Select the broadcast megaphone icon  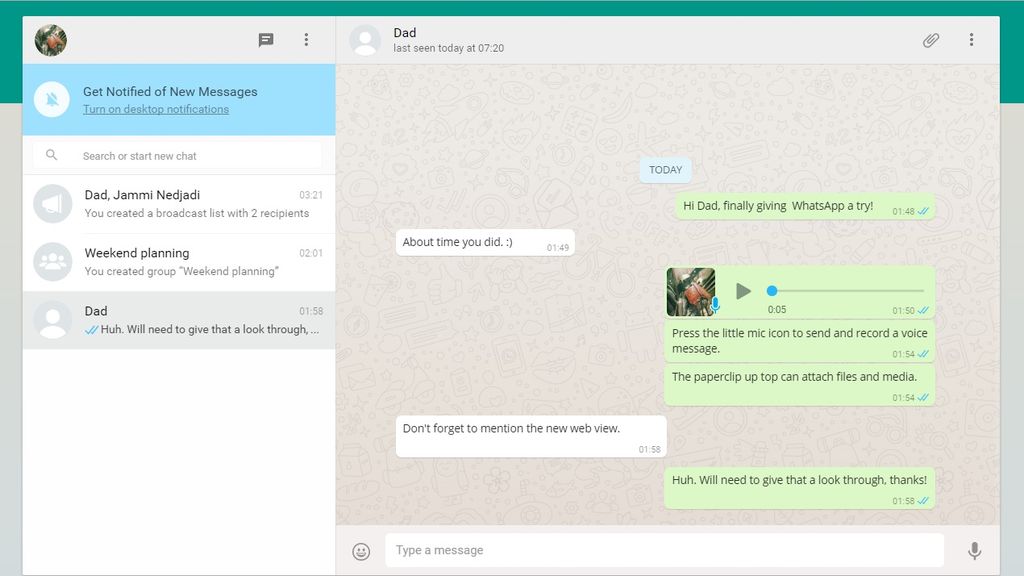(x=52, y=204)
